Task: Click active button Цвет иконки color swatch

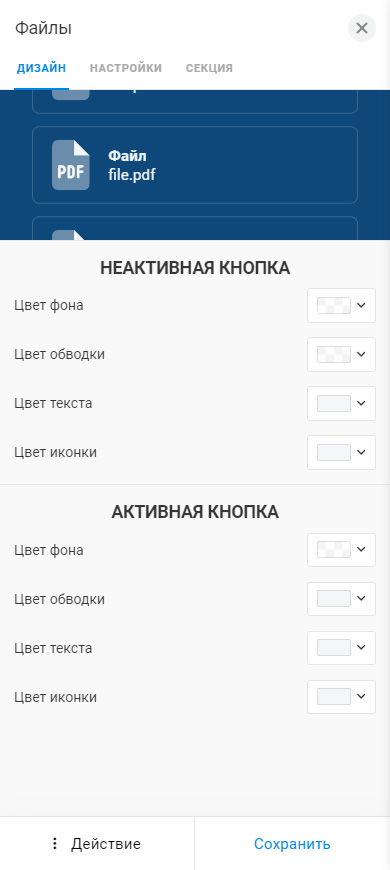Action: (334, 696)
